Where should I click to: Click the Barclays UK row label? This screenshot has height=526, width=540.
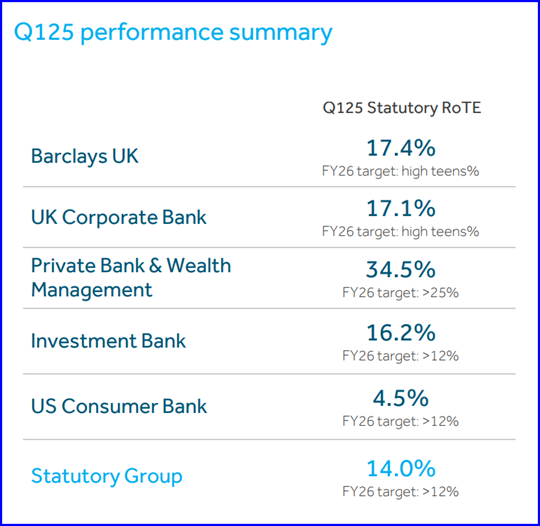pos(85,156)
